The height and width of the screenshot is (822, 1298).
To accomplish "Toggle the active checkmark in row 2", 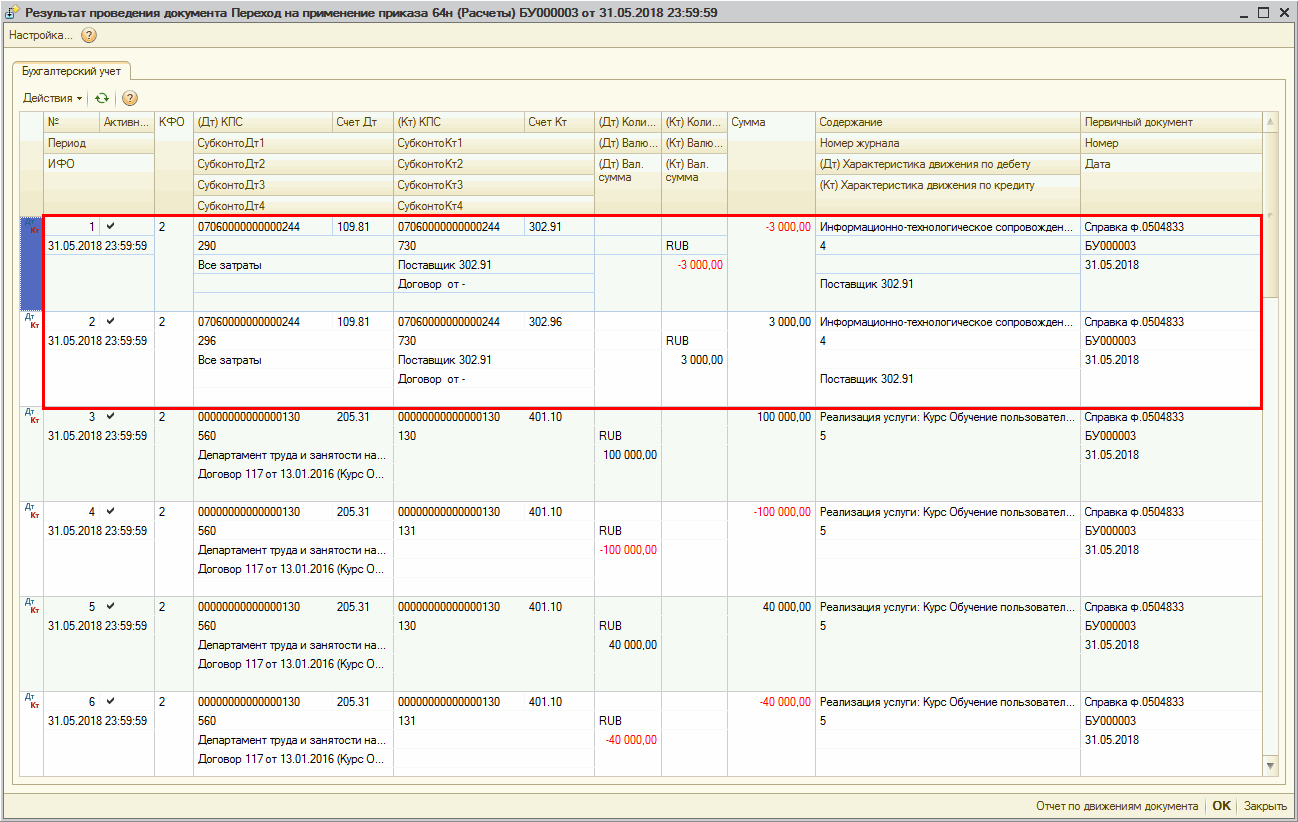I will 110,321.
